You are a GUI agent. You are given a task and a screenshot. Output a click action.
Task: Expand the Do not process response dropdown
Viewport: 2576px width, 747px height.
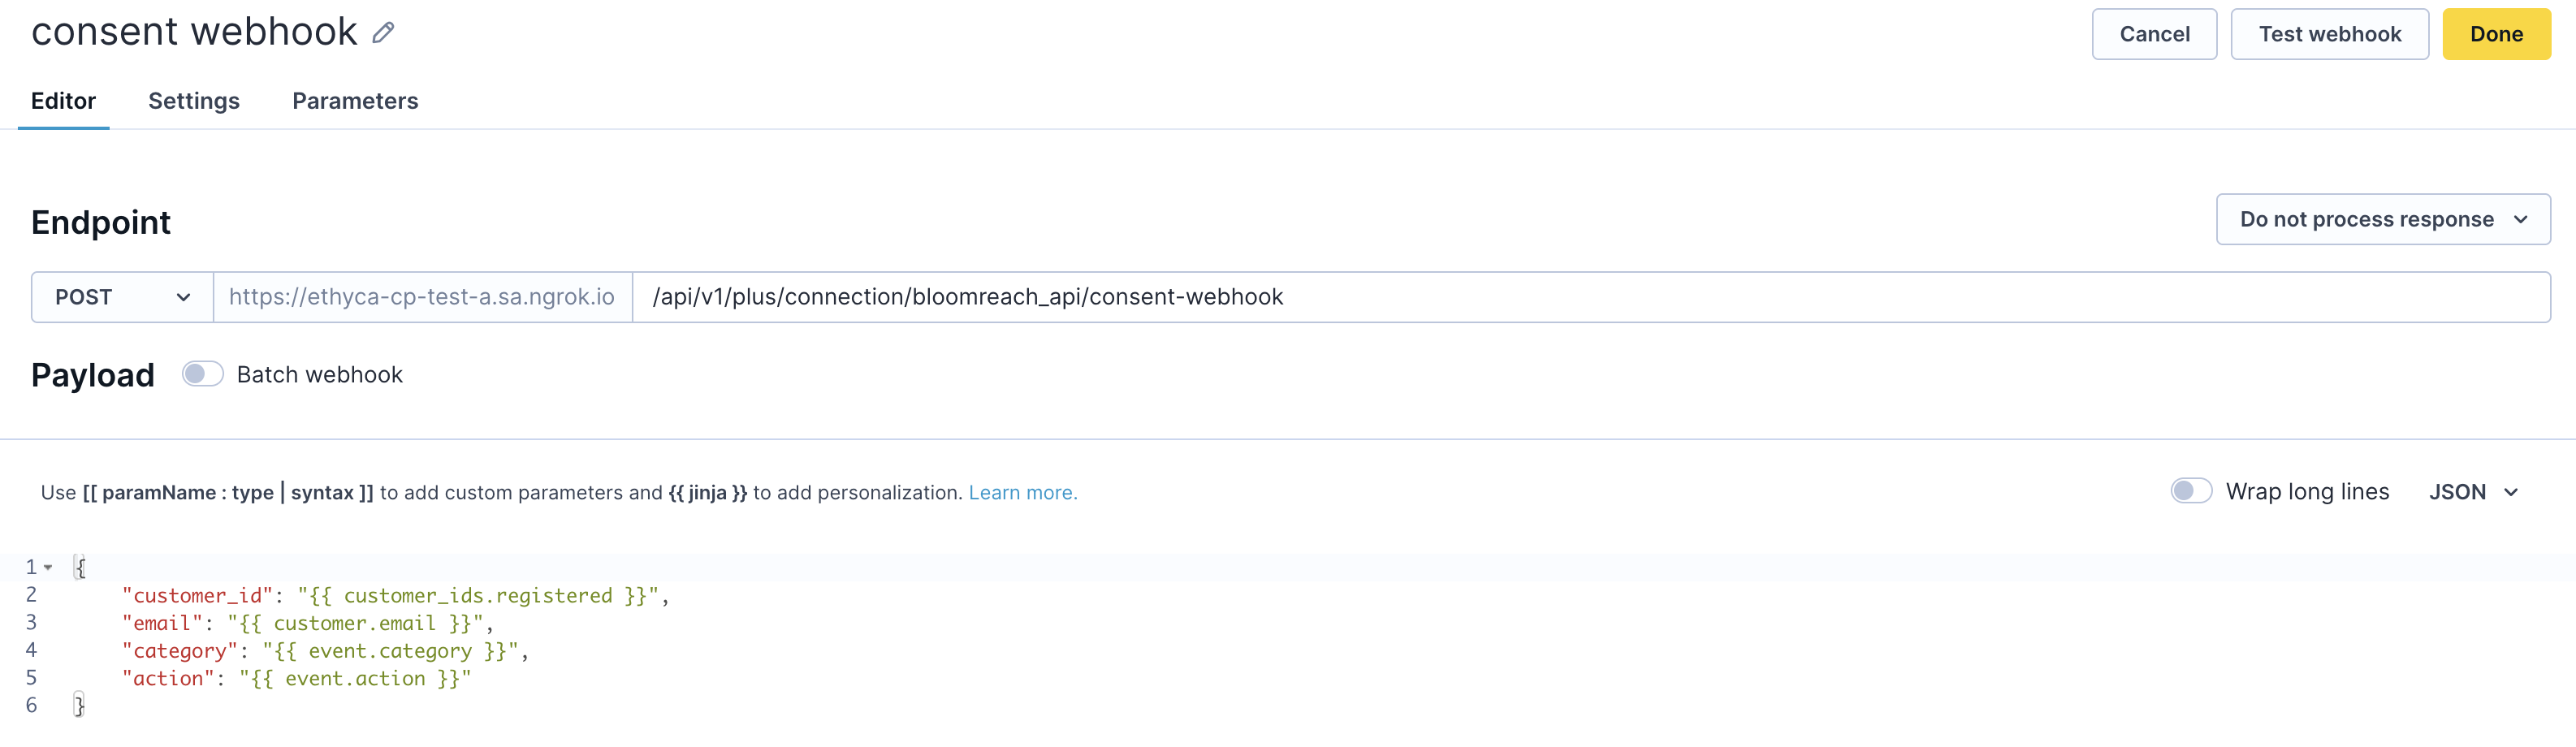coord(2382,219)
